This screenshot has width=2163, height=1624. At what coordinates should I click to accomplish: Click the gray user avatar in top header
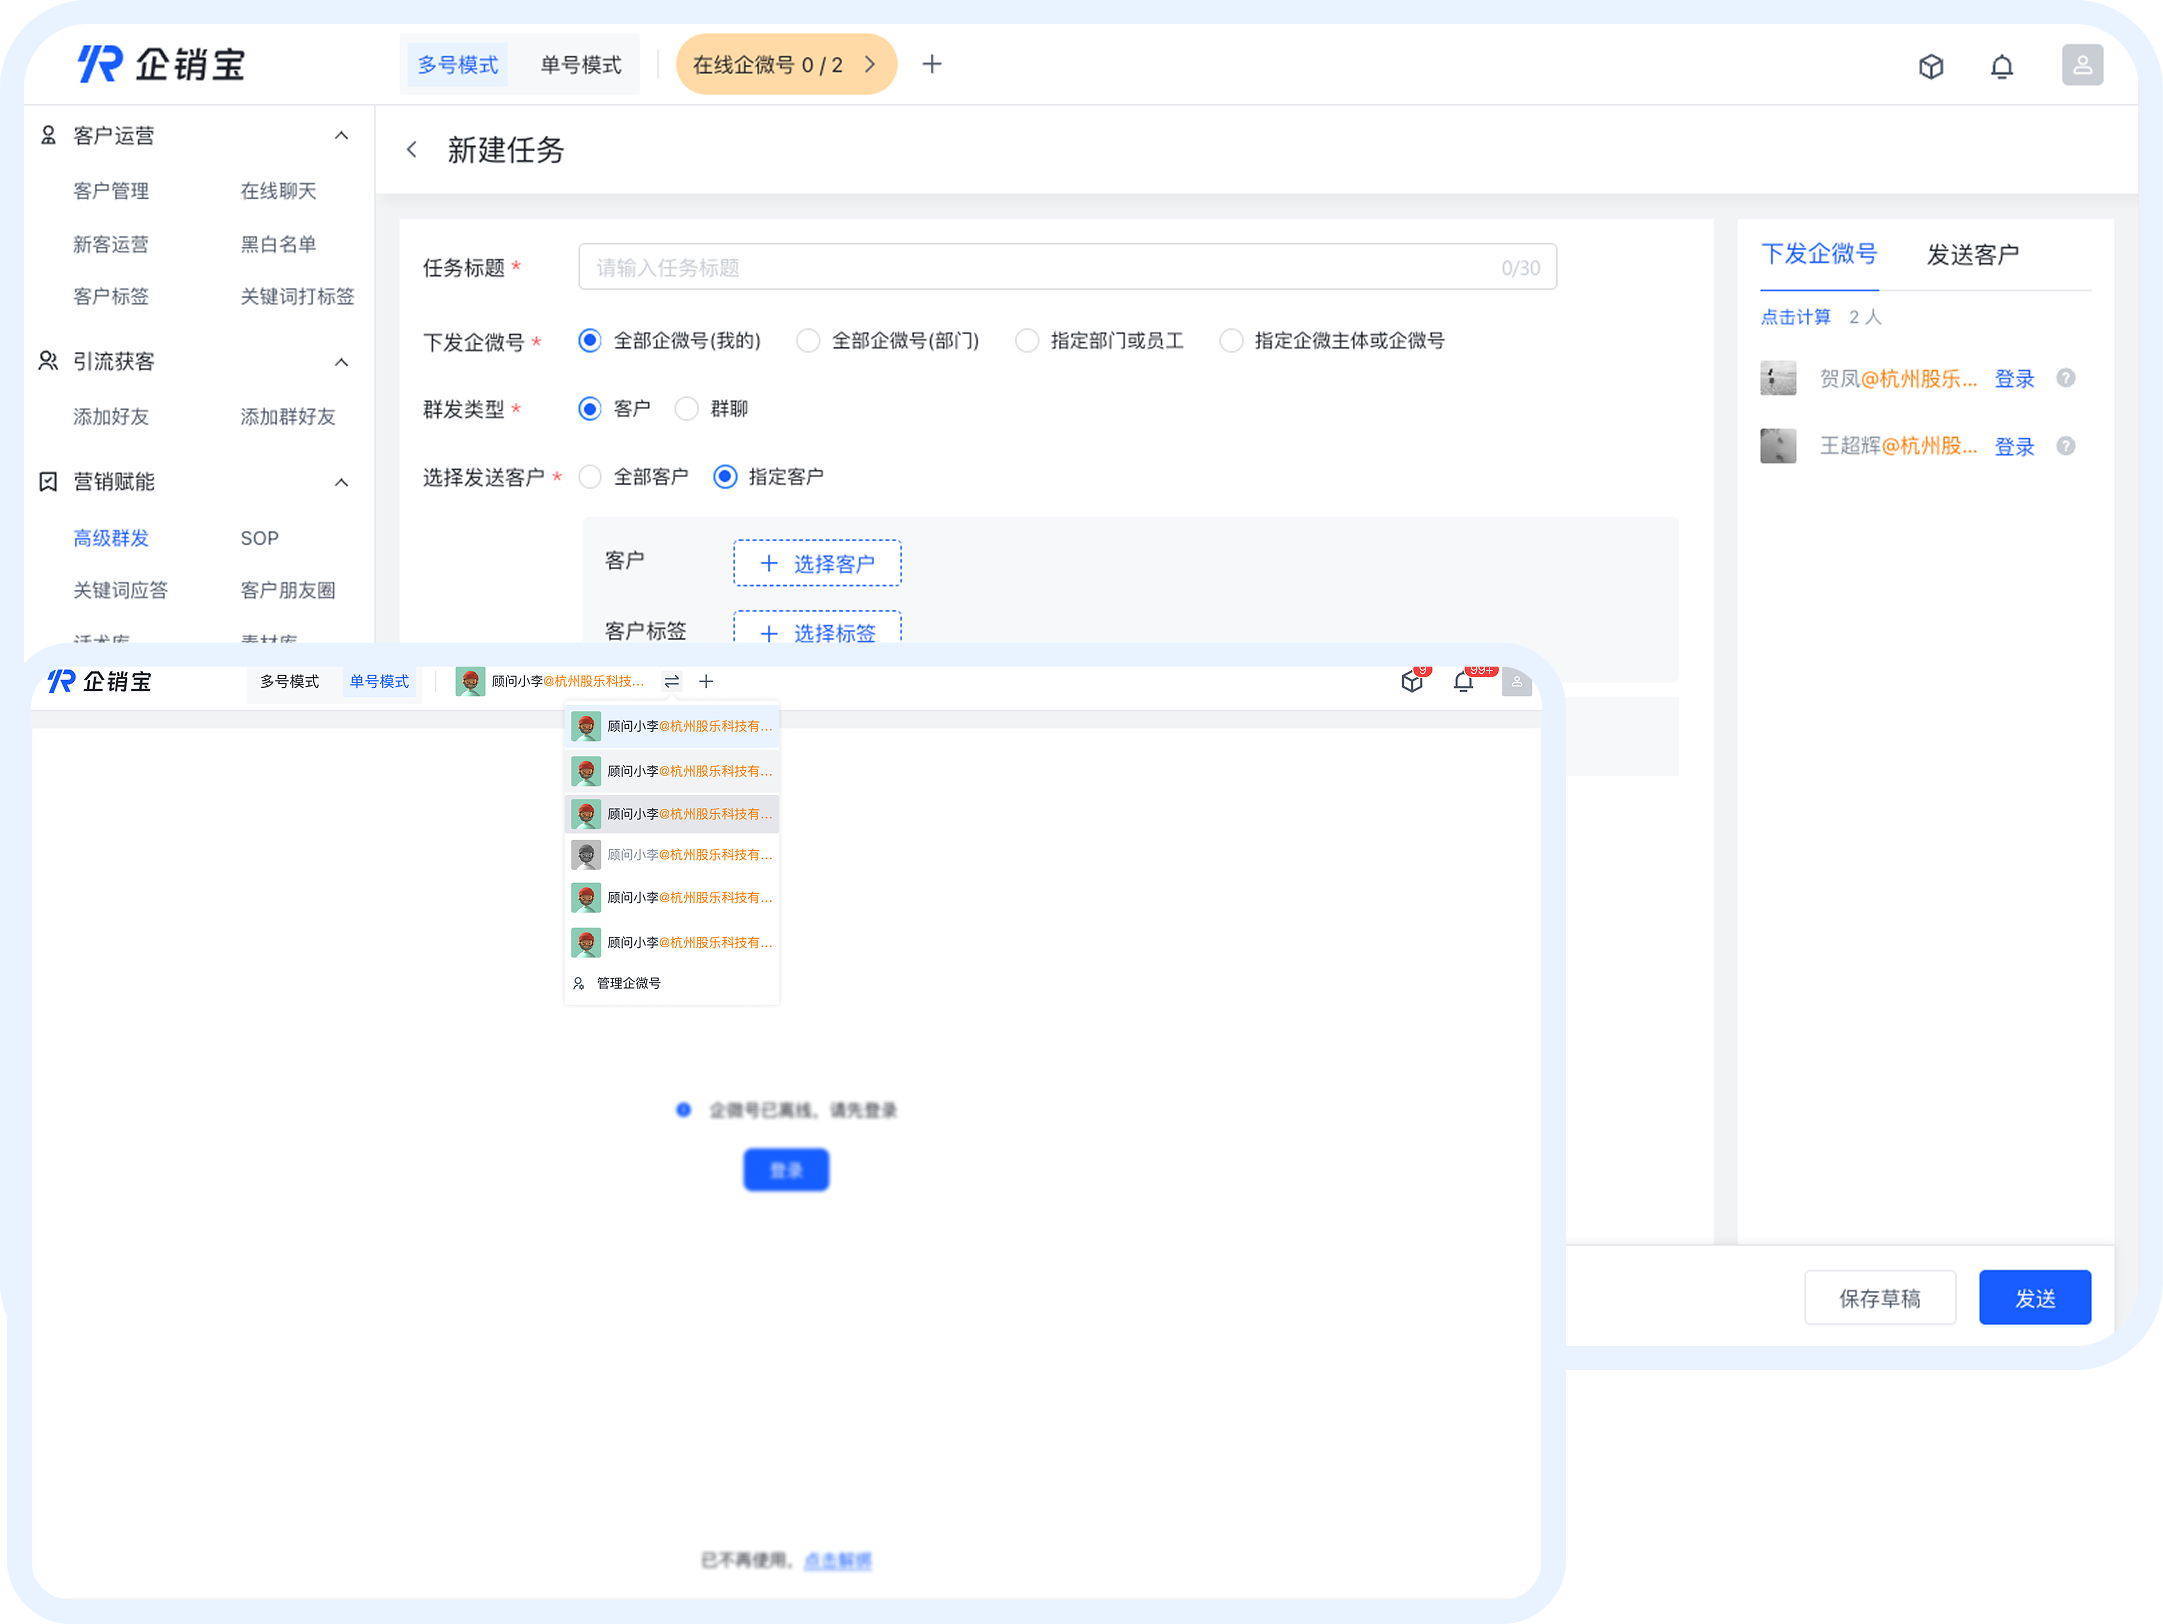pyautogui.click(x=2081, y=65)
